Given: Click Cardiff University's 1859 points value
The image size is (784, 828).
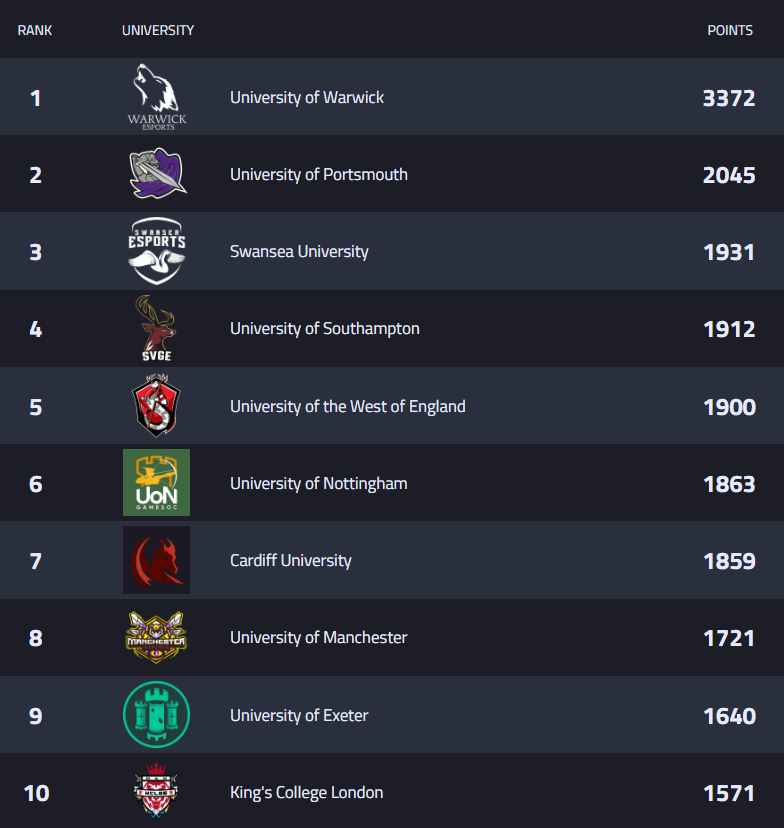Looking at the screenshot, I should click(x=729, y=561).
